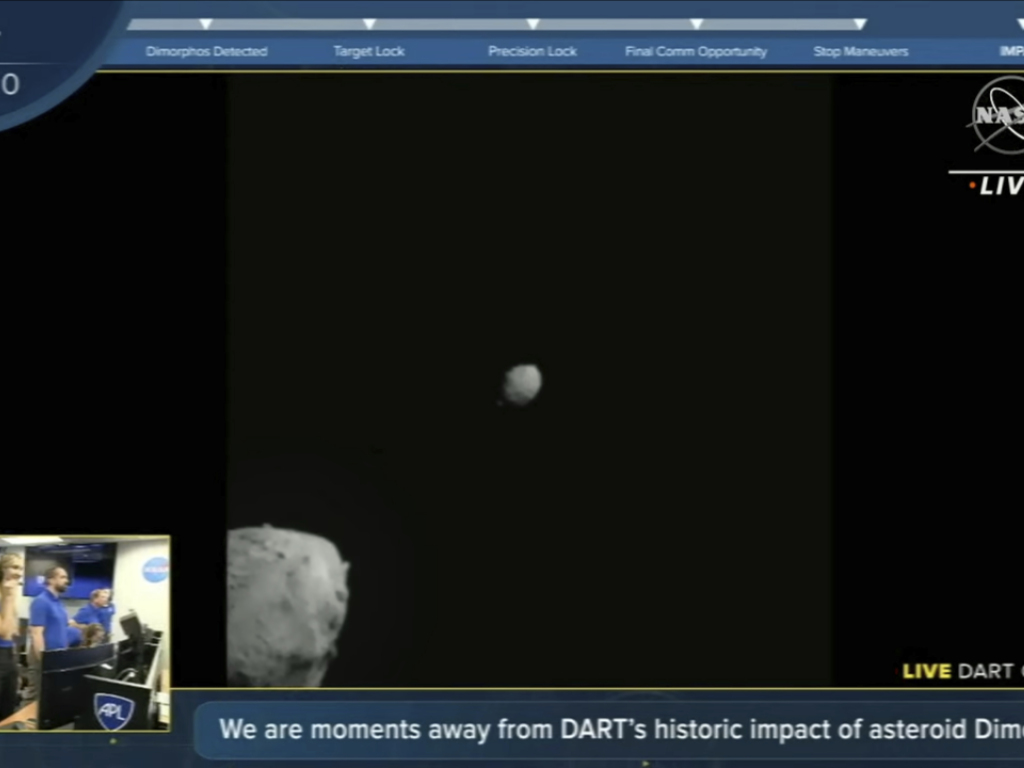This screenshot has height=768, width=1024.
Task: Select the Final Comm Opportunity label
Action: coord(696,52)
